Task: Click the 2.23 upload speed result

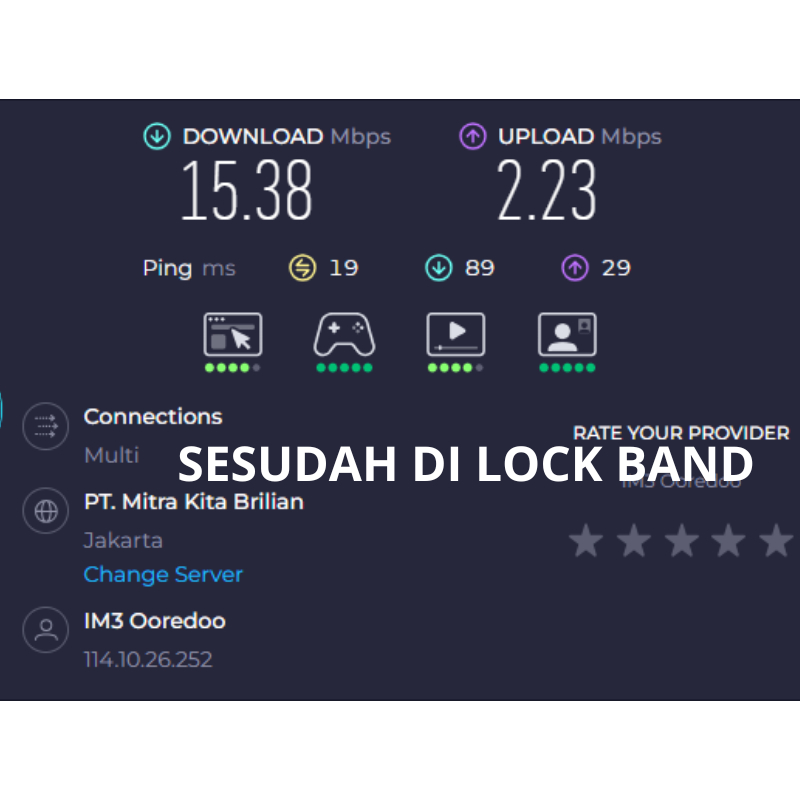Action: tap(548, 191)
